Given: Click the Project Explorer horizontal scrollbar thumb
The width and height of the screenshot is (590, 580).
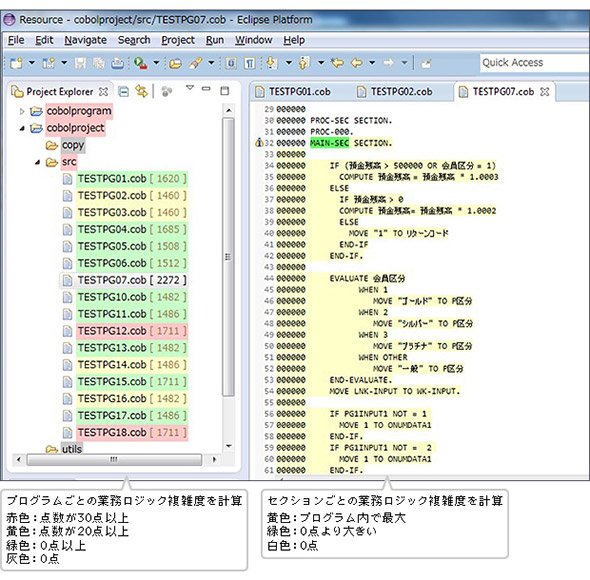Looking at the screenshot, I should click(114, 460).
